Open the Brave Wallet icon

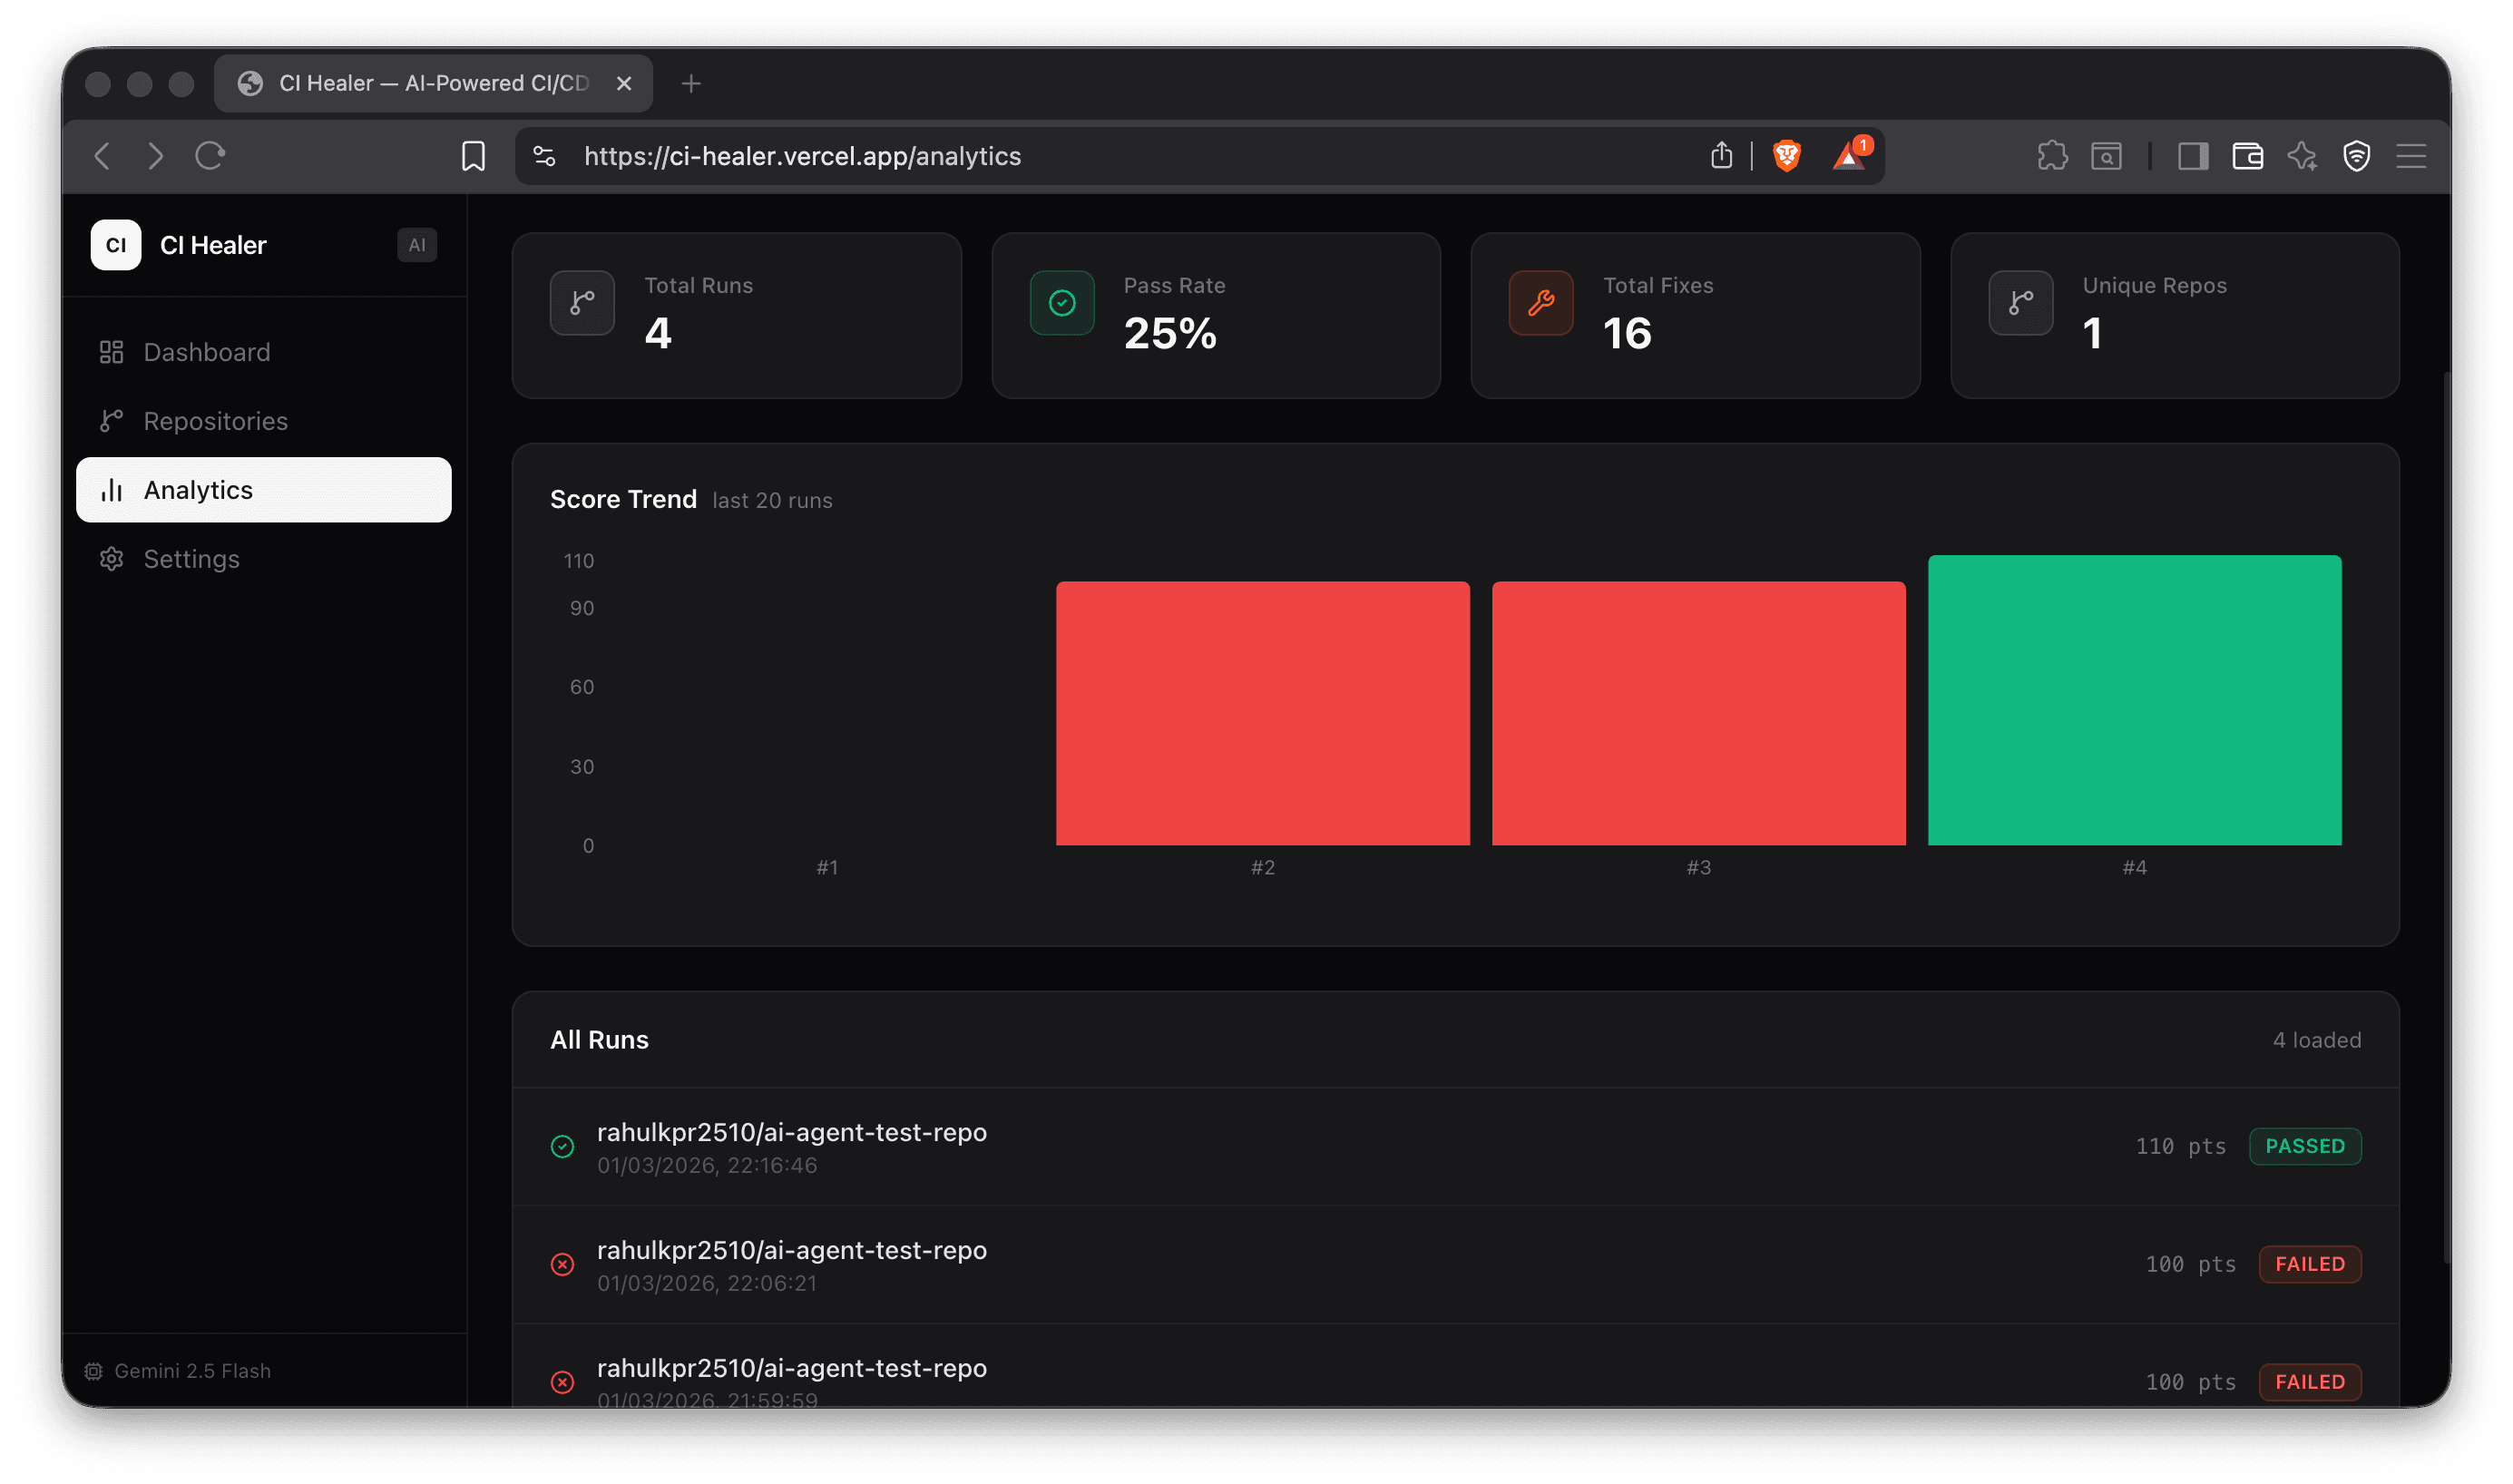[x=2247, y=156]
